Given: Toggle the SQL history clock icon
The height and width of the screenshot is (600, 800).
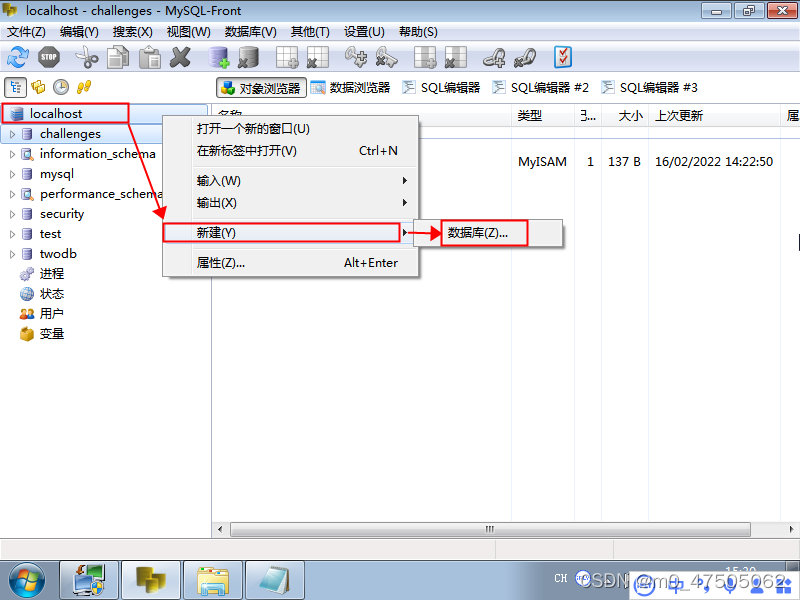Looking at the screenshot, I should click(x=61, y=87).
